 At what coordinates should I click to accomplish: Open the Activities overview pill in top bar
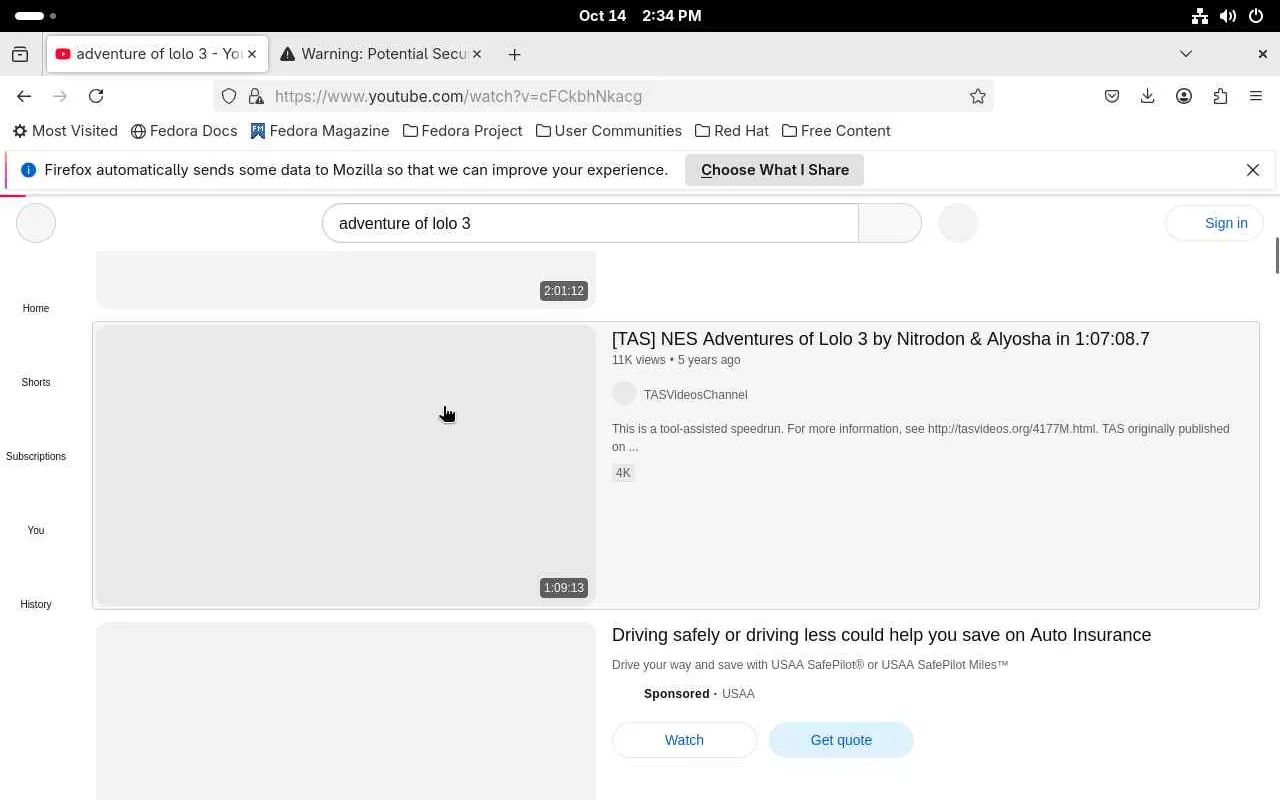click(x=36, y=16)
